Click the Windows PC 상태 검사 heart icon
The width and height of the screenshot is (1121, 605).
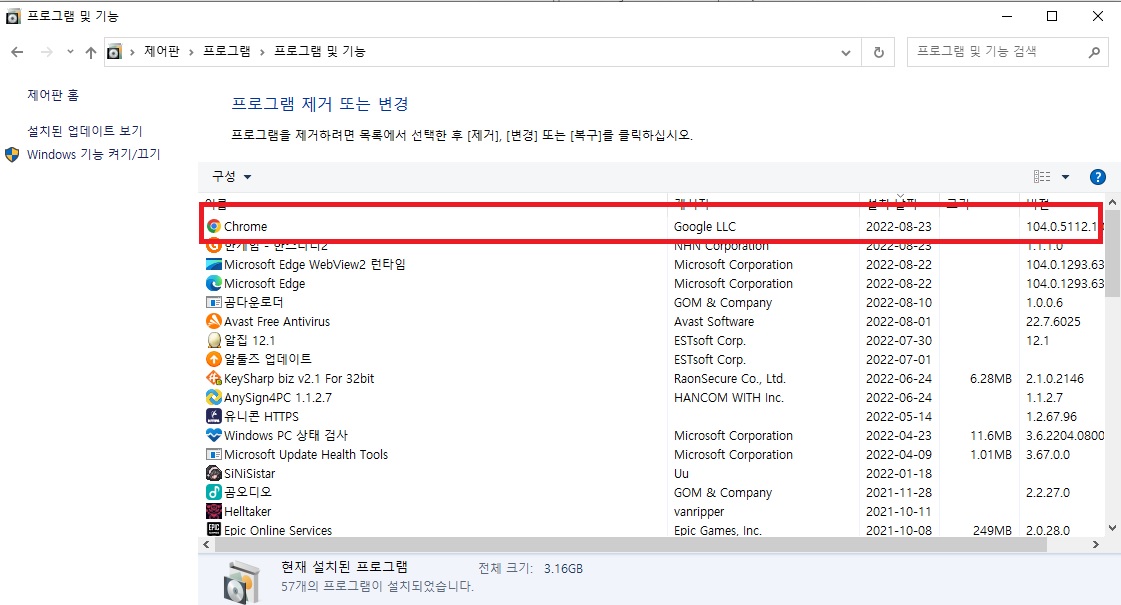[x=213, y=435]
